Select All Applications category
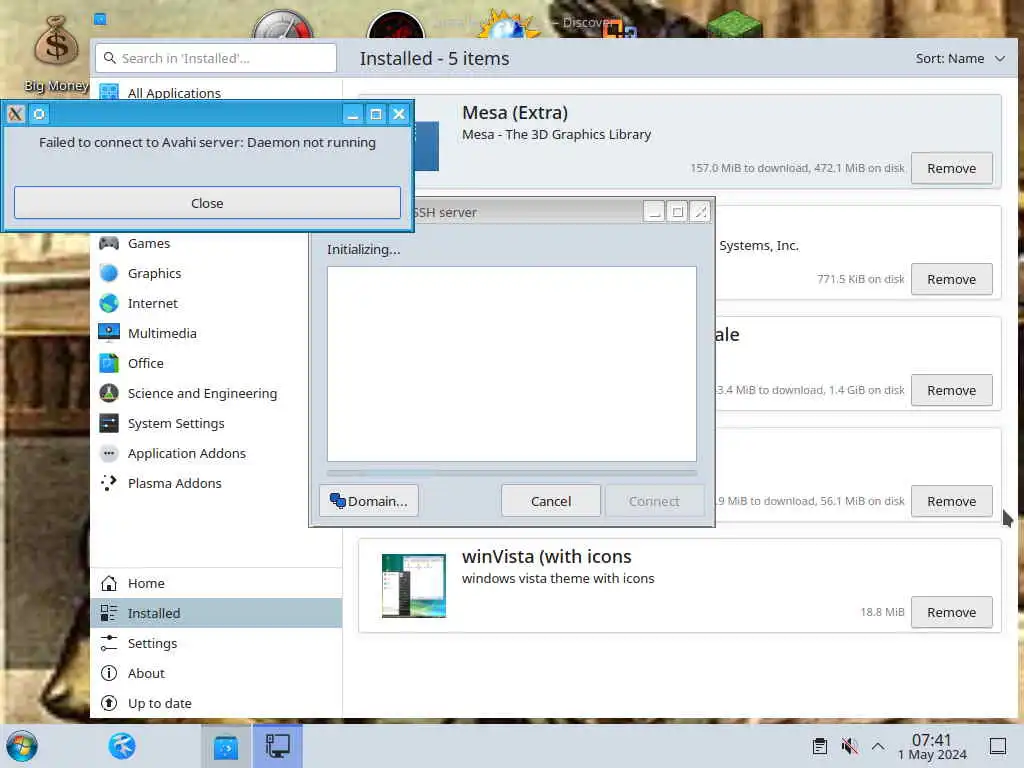The height and width of the screenshot is (768, 1024). pyautogui.click(x=216, y=93)
